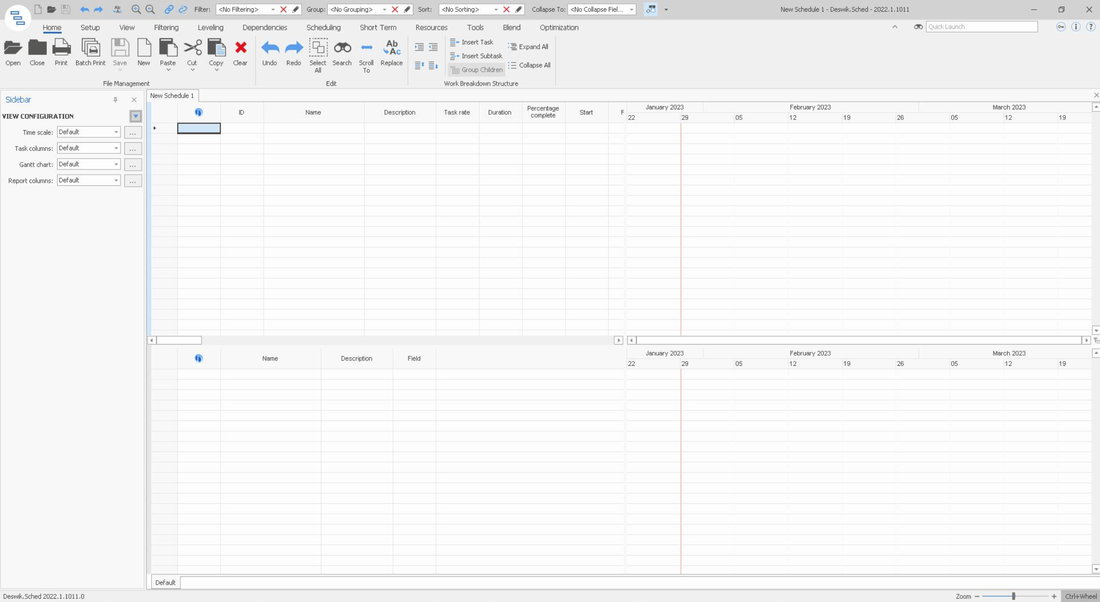
Task: Open the Replace tool
Action: click(x=391, y=52)
